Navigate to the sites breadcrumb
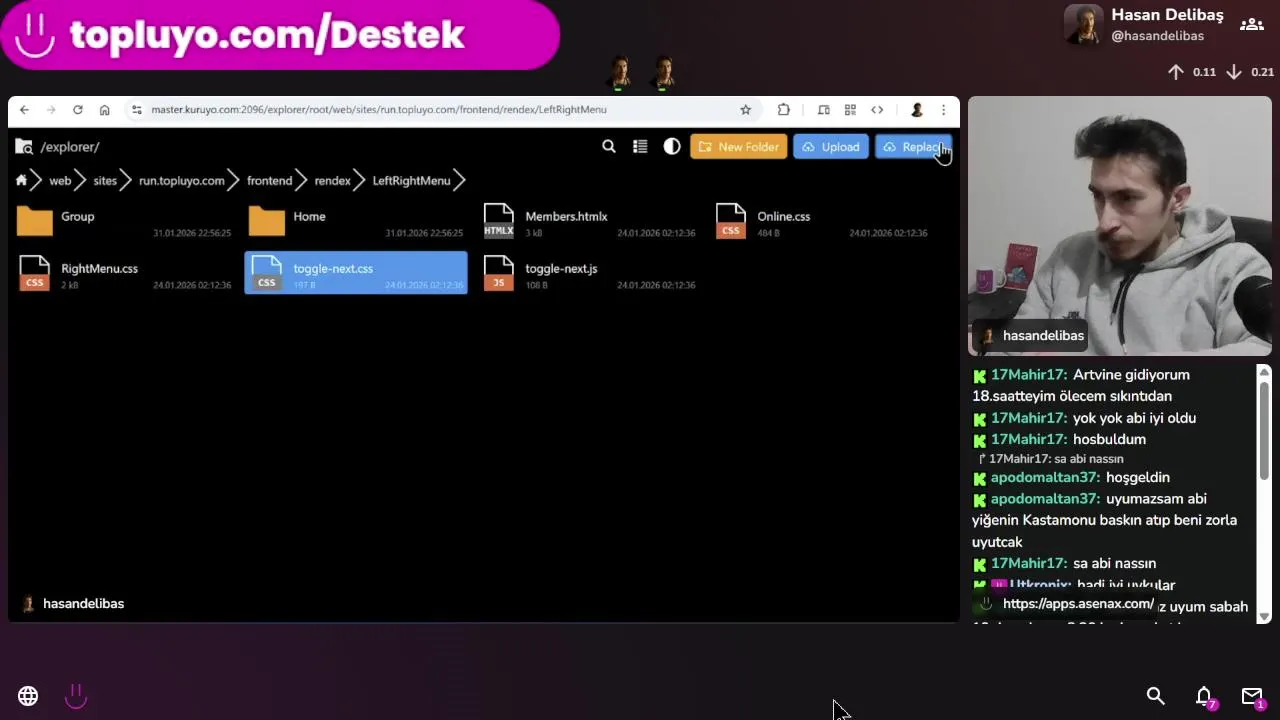This screenshot has height=720, width=1280. [x=105, y=181]
